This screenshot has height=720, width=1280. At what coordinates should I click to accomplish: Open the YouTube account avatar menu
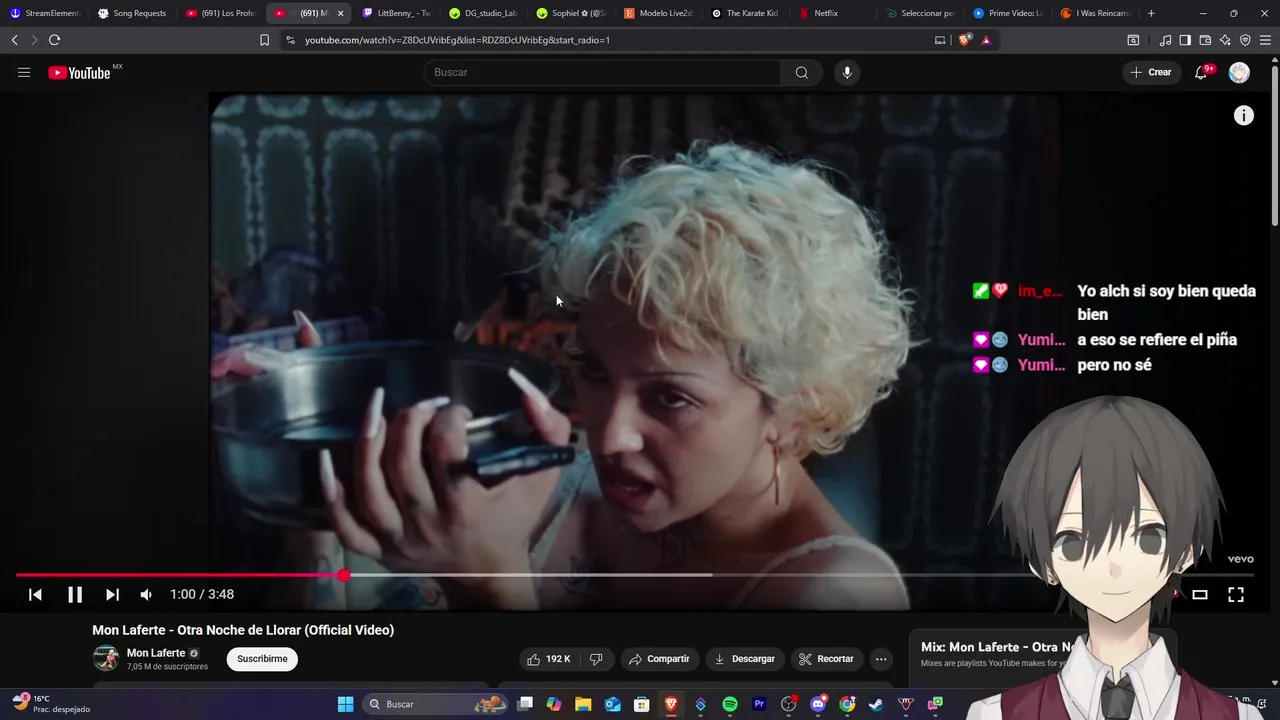click(1239, 72)
